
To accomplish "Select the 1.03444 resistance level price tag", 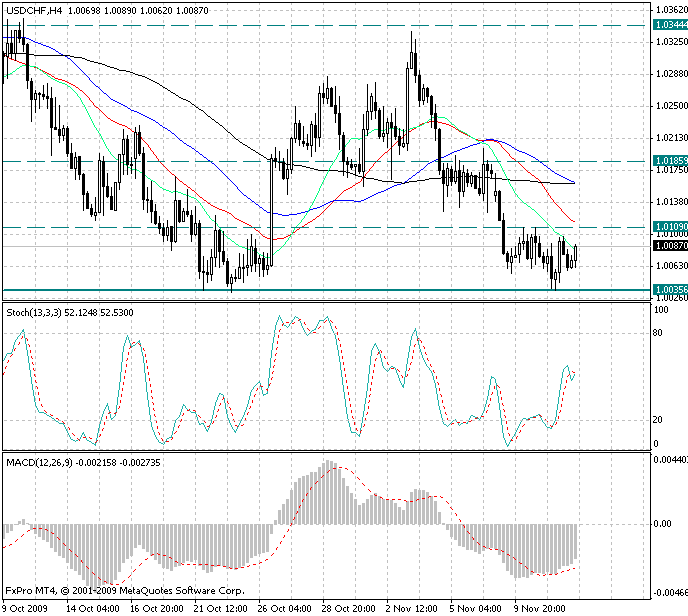I will click(669, 24).
